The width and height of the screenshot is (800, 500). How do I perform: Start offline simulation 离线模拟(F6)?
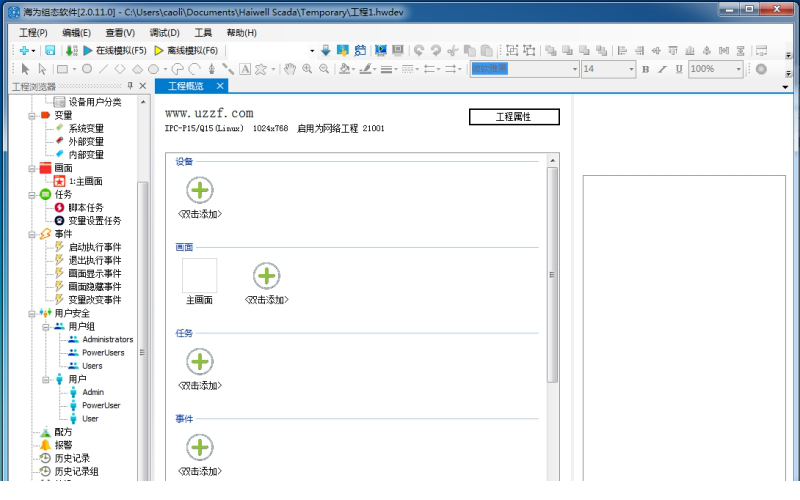coord(186,51)
